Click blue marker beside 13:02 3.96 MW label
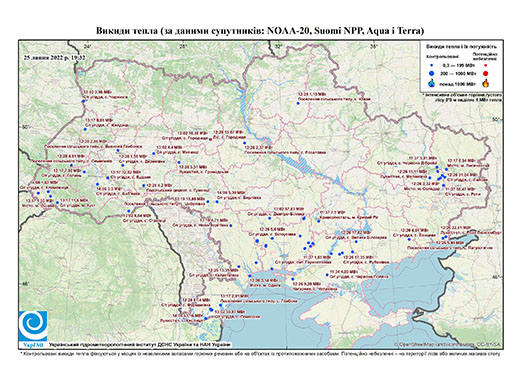Screen dimensions: 520x368 coord(83,102)
